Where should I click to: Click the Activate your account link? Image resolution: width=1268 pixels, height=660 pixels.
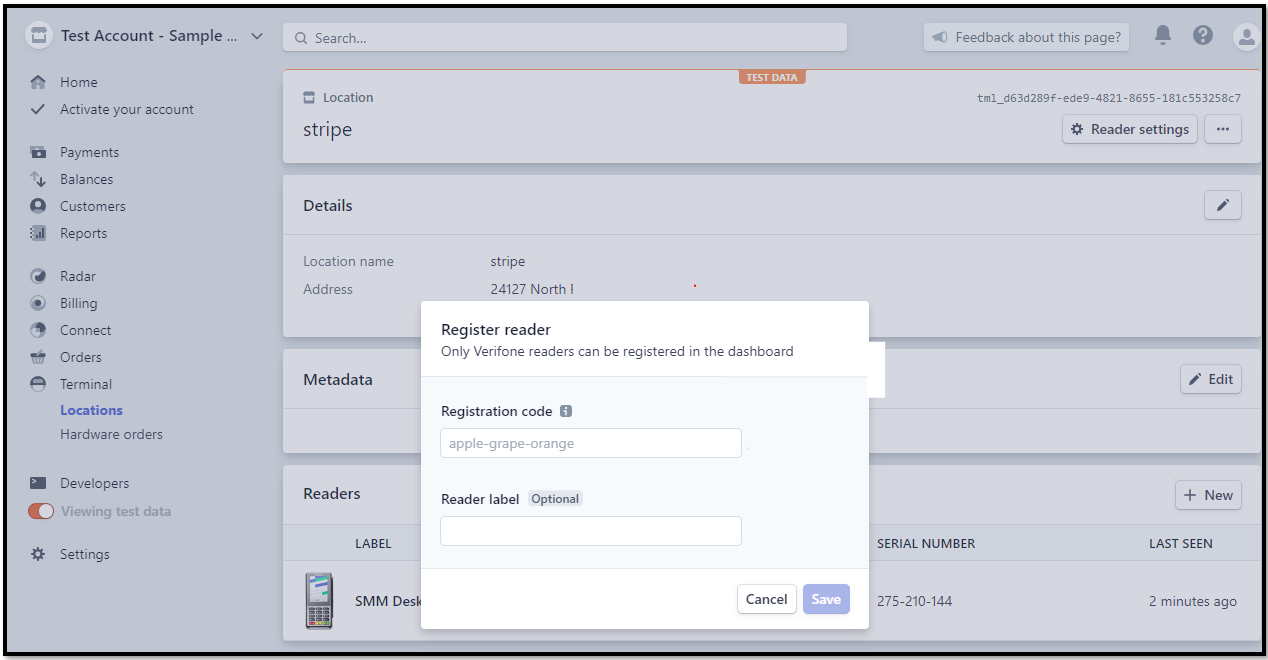pyautogui.click(x=127, y=109)
